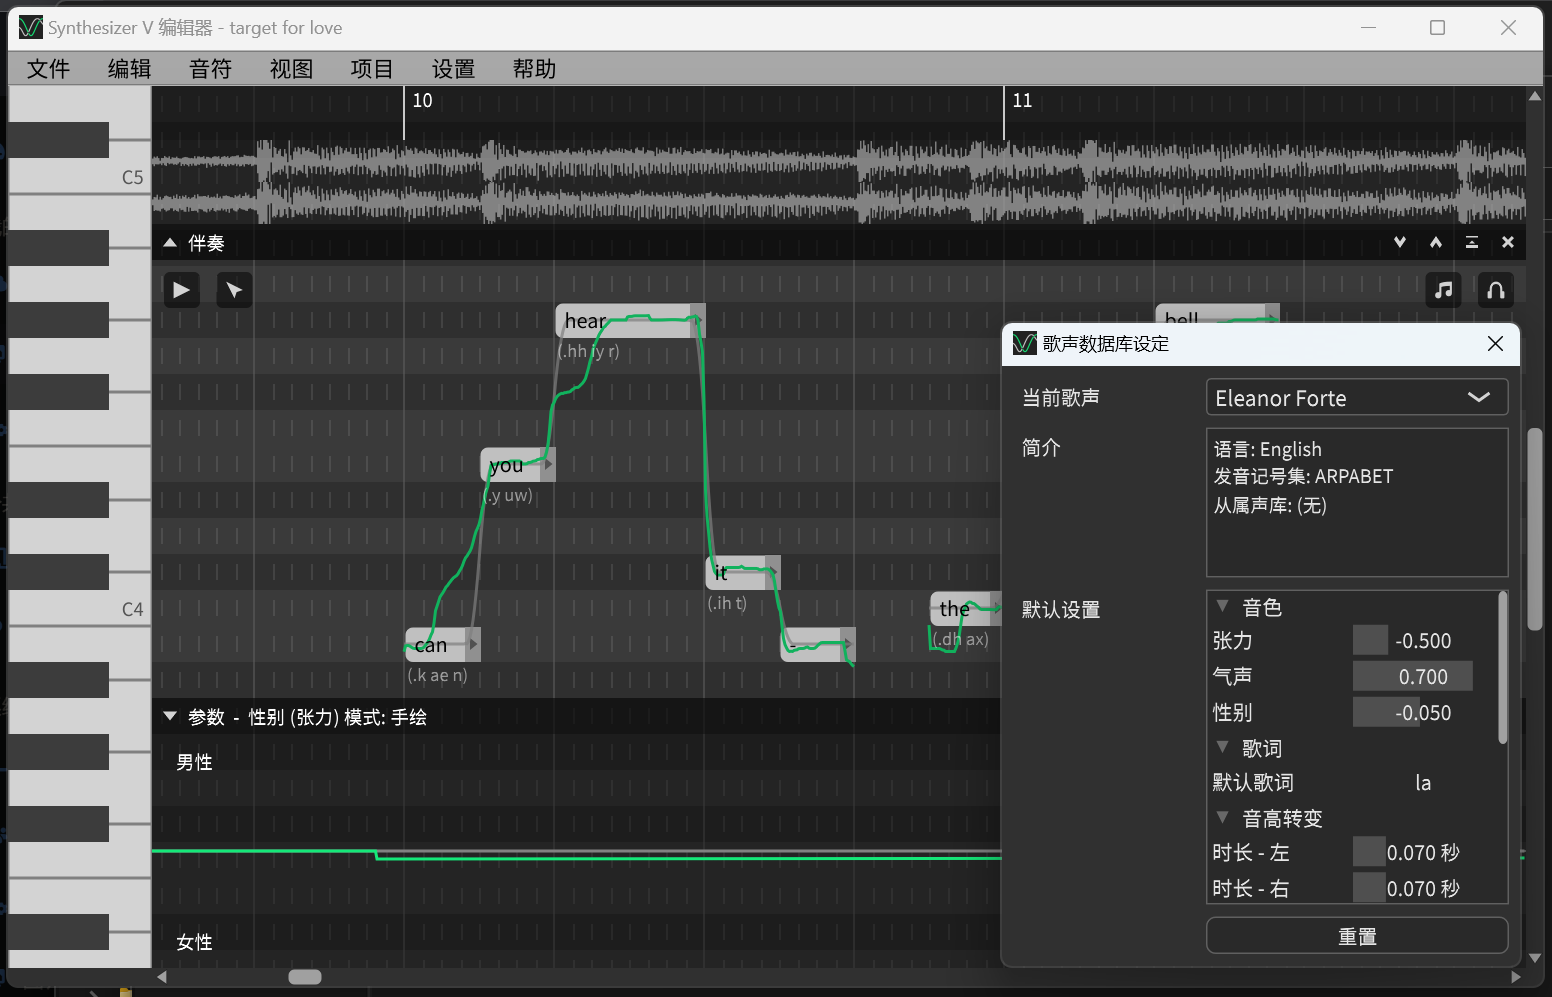This screenshot has height=997, width=1552.
Task: Click the music note icon button
Action: 1443,290
